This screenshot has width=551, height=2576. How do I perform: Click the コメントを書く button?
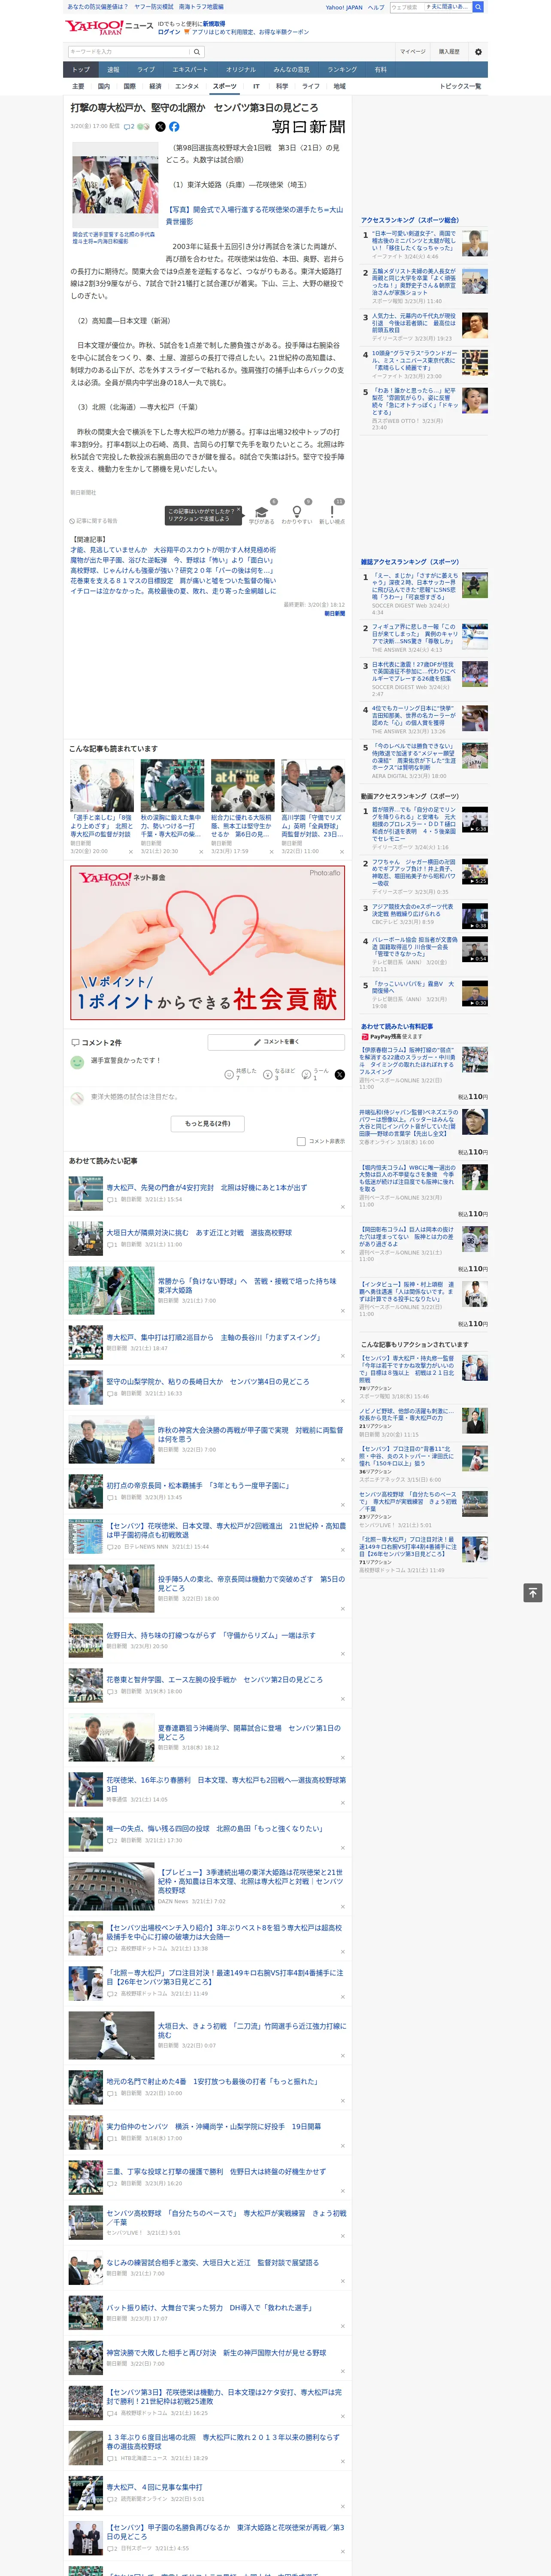[x=276, y=1042]
